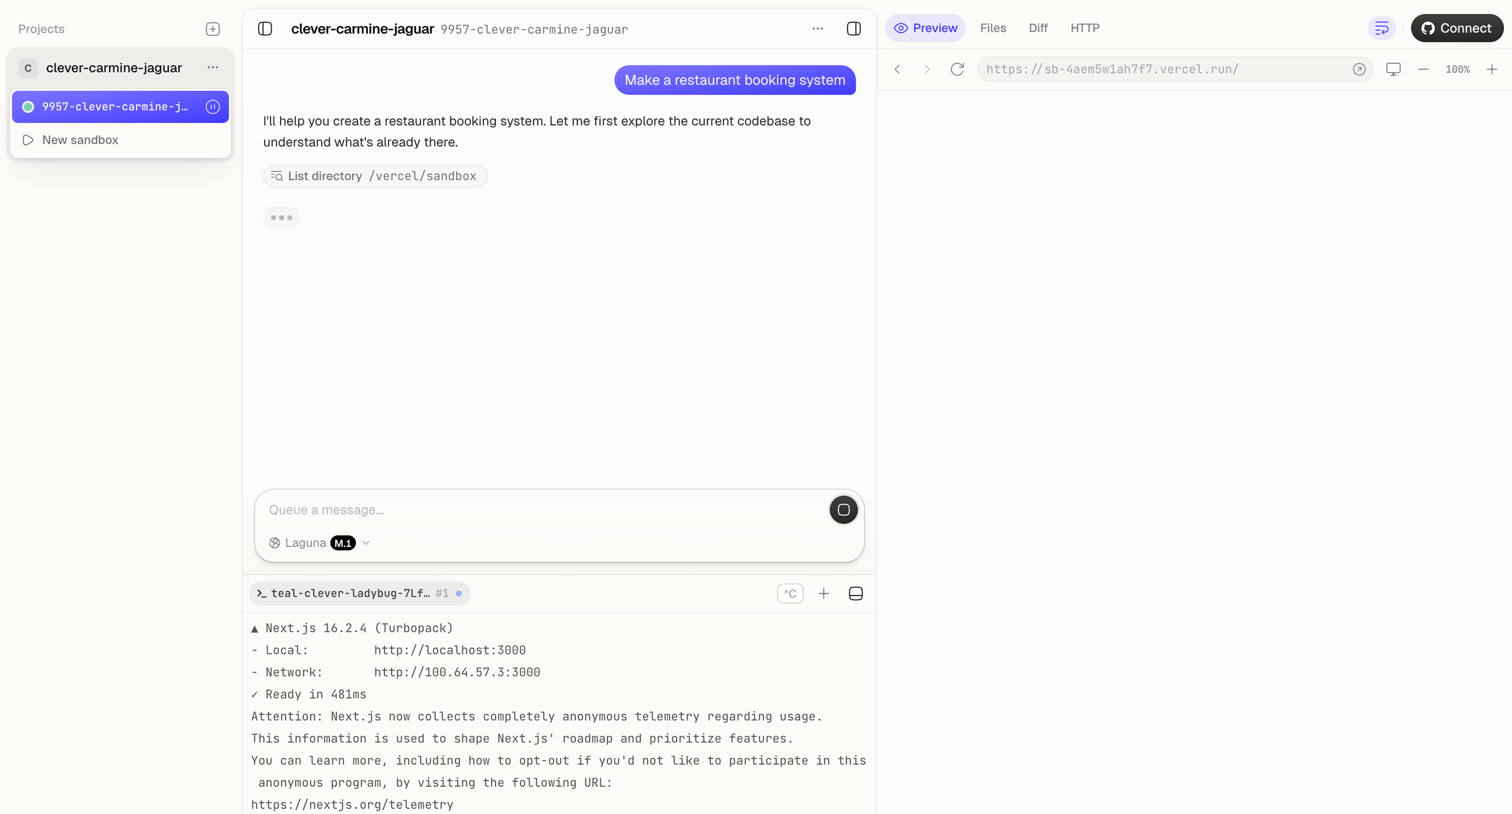Open preview URL in external window icon
Viewport: 1512px width, 814px height.
click(1359, 69)
